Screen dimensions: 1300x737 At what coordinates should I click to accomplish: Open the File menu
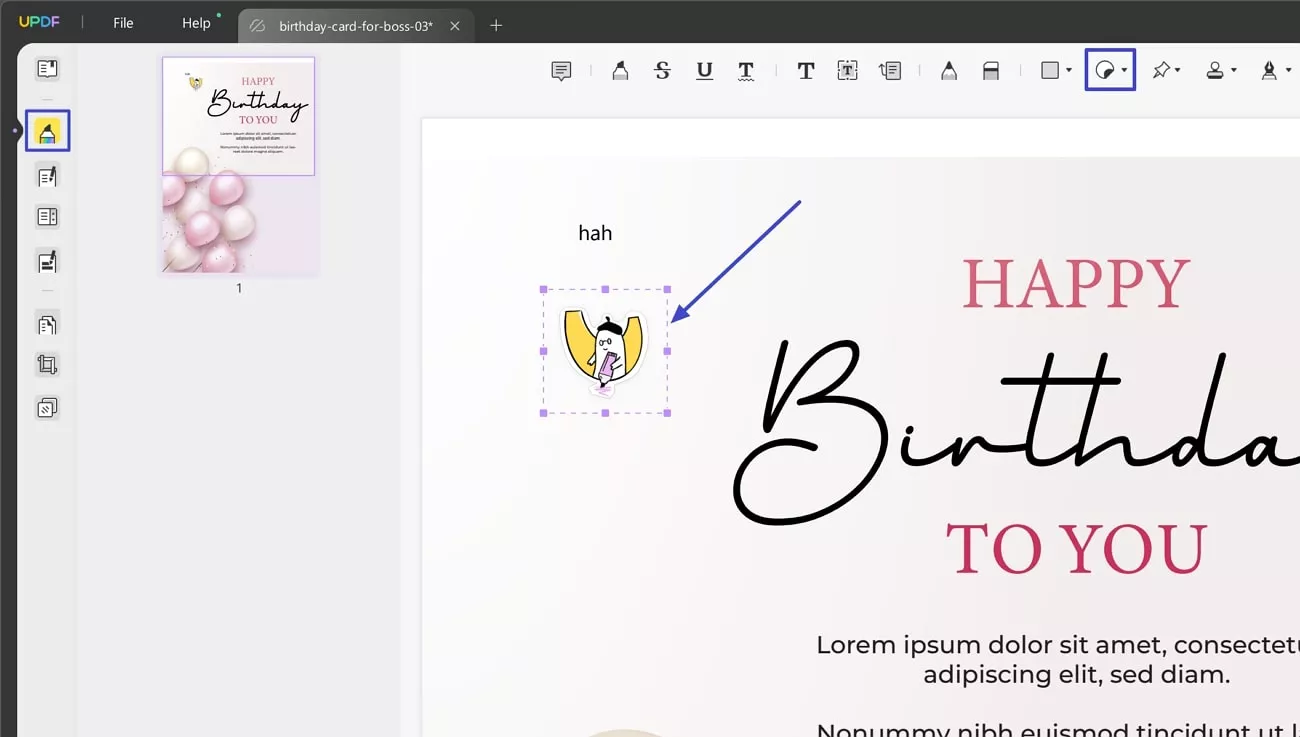coord(122,22)
